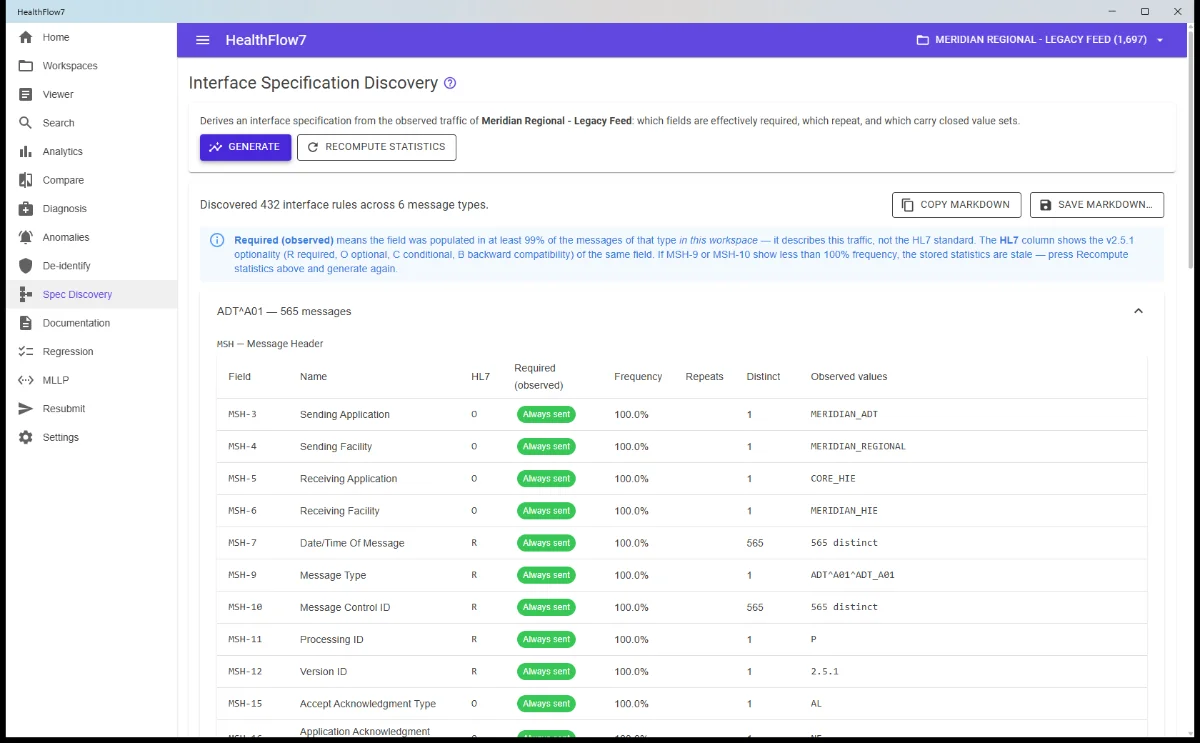Open the De-identify shield icon
Screen dimensions: 1200x743
pyautogui.click(x=26, y=266)
